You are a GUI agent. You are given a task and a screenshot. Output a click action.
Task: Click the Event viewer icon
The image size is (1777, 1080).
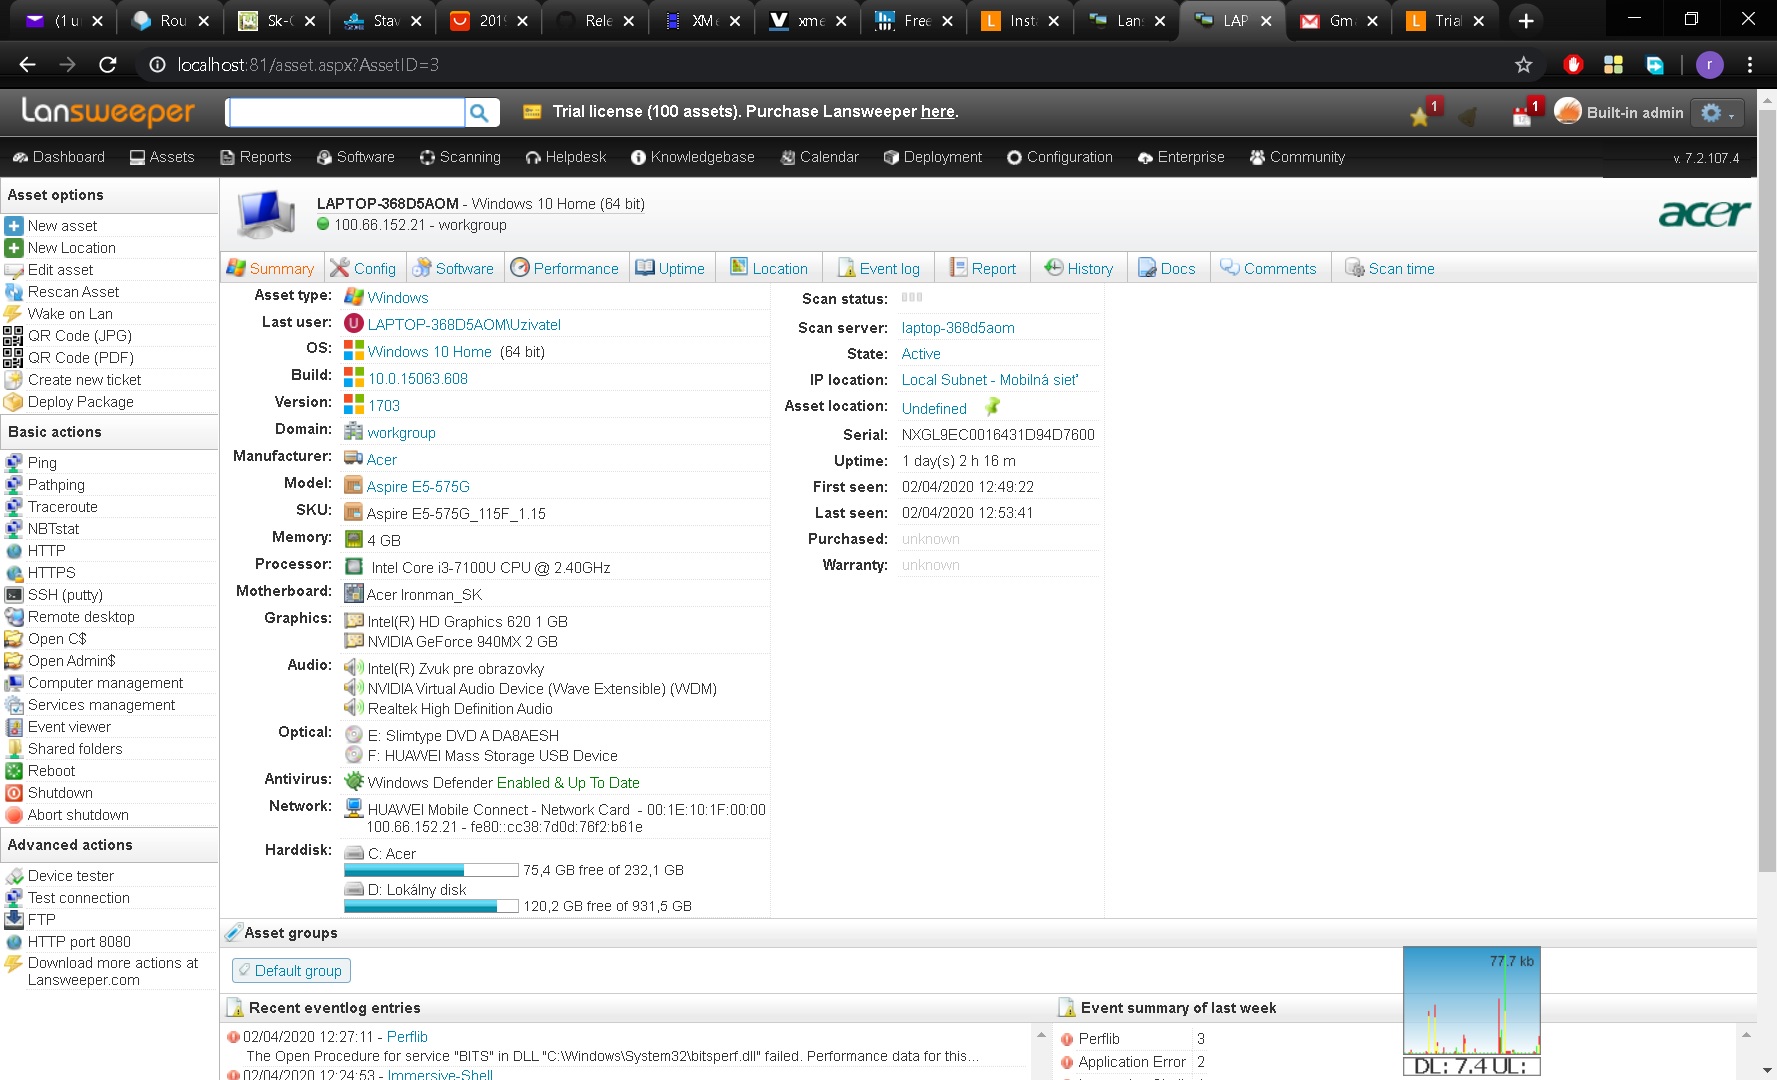14,727
